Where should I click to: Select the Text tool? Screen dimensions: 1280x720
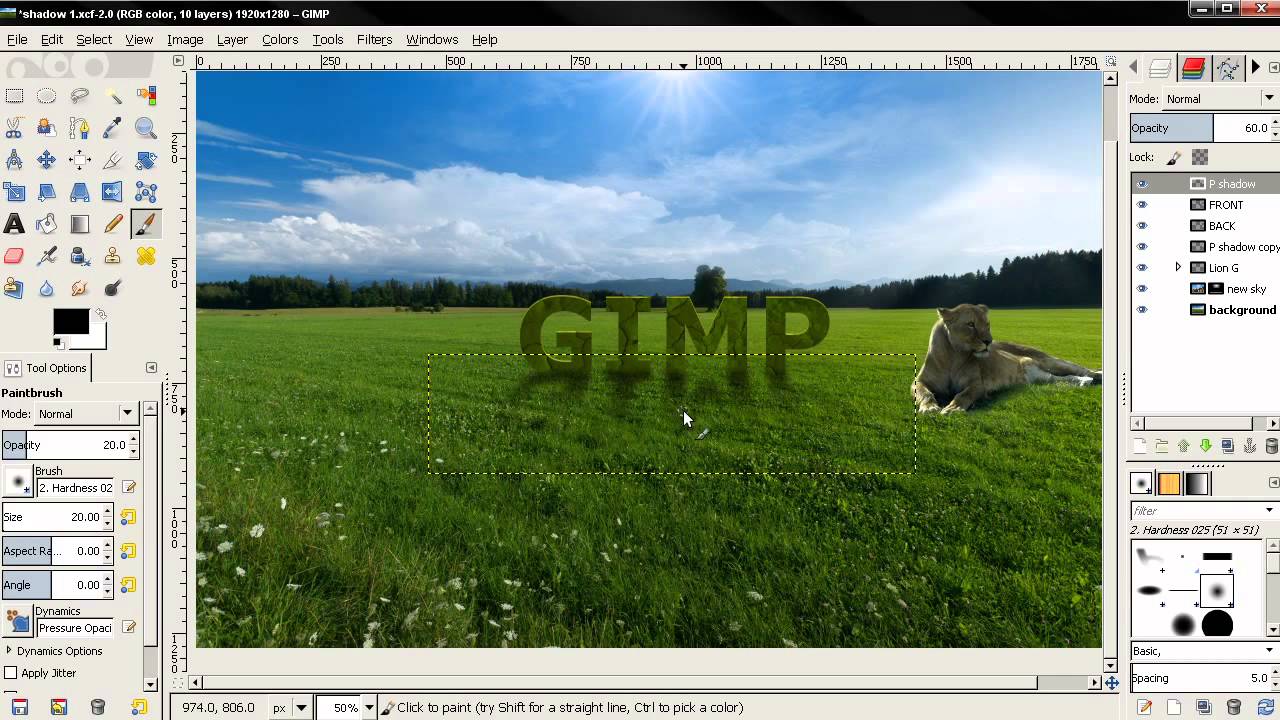tap(14, 224)
